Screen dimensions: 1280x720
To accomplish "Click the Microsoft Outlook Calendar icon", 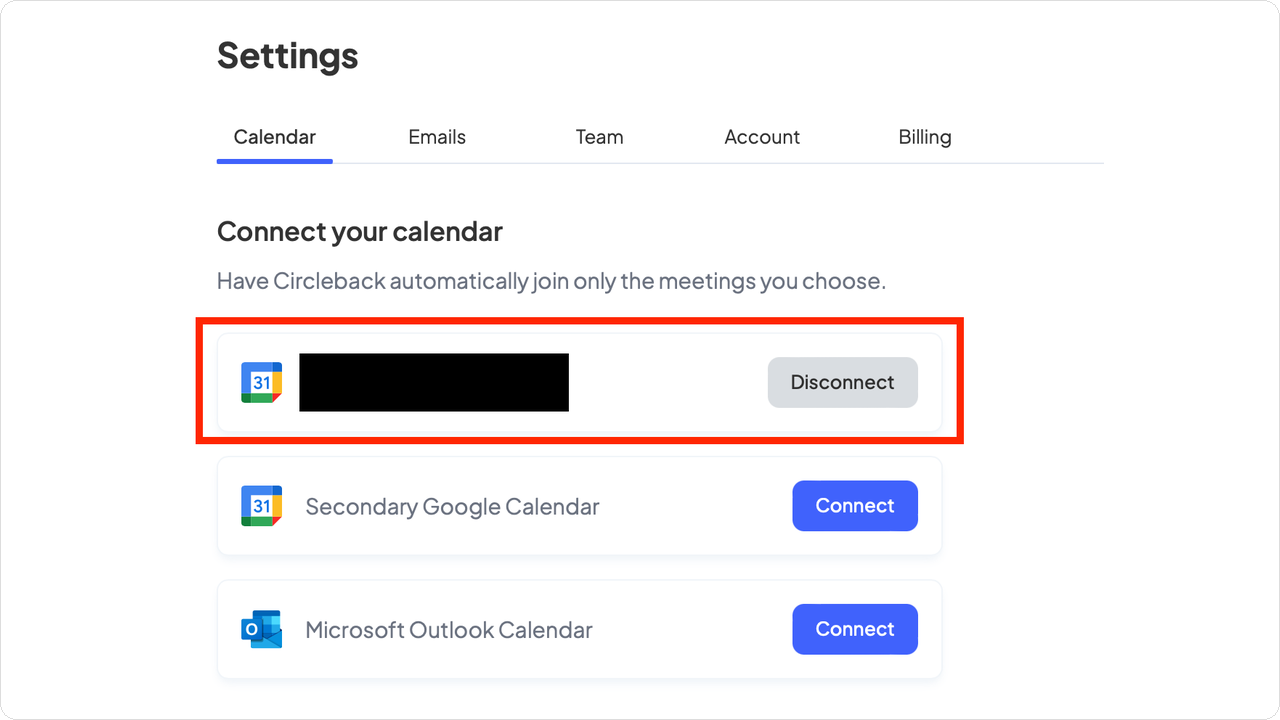I will [x=261, y=629].
